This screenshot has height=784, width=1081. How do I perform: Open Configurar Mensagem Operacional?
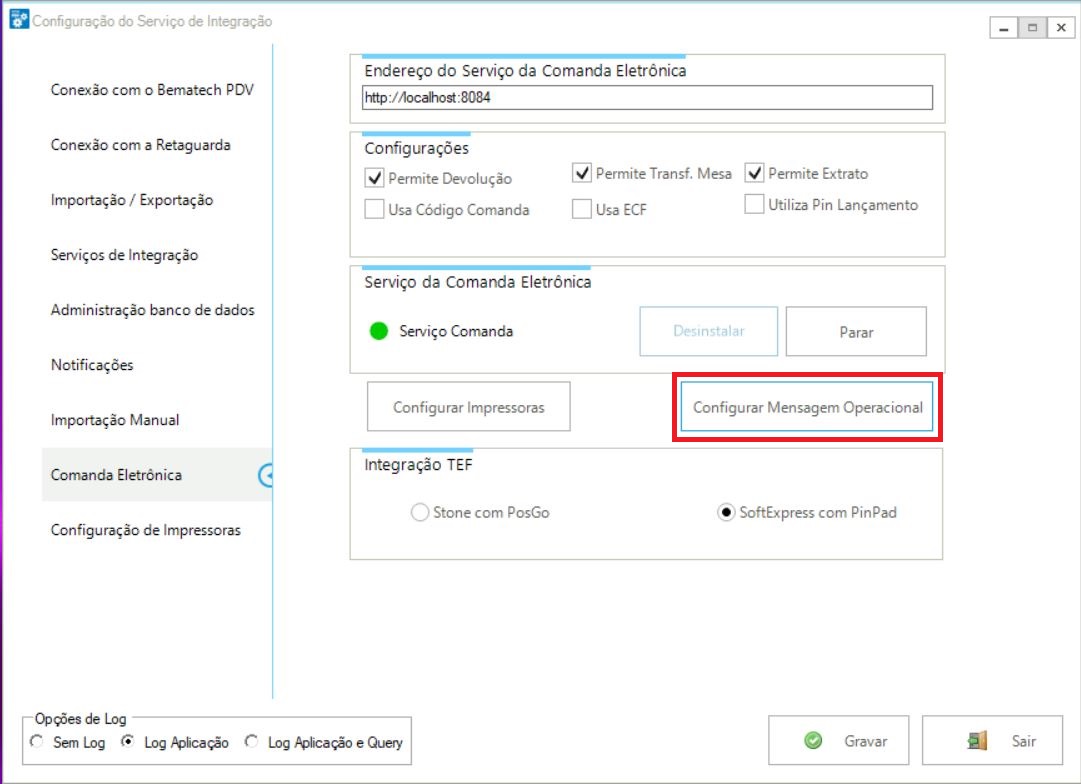tap(807, 407)
